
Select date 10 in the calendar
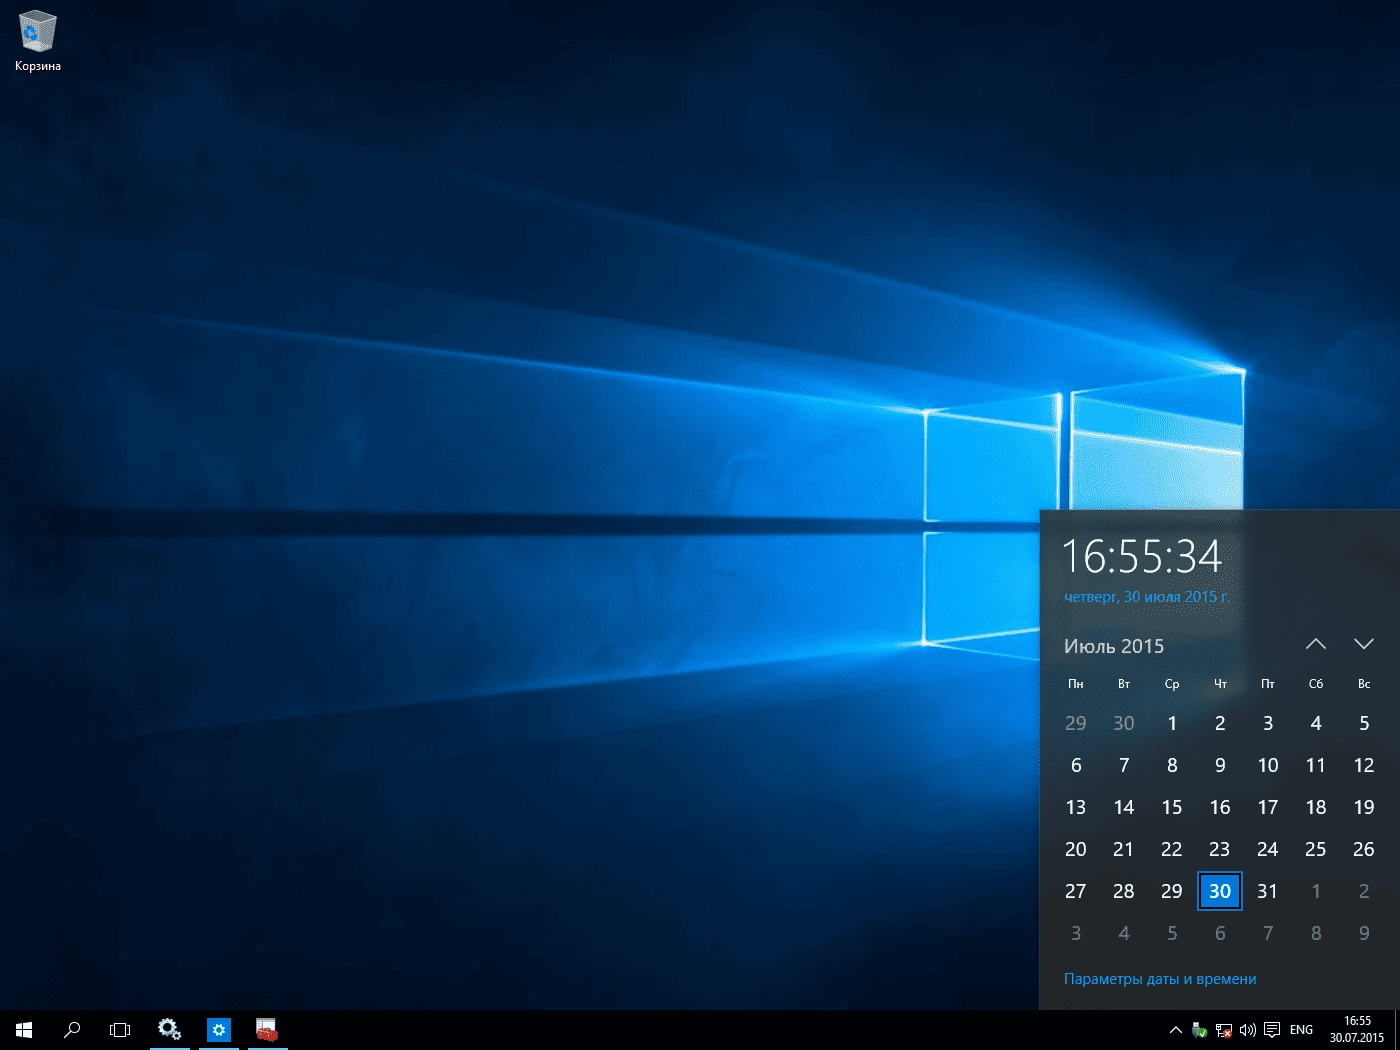tap(1268, 765)
